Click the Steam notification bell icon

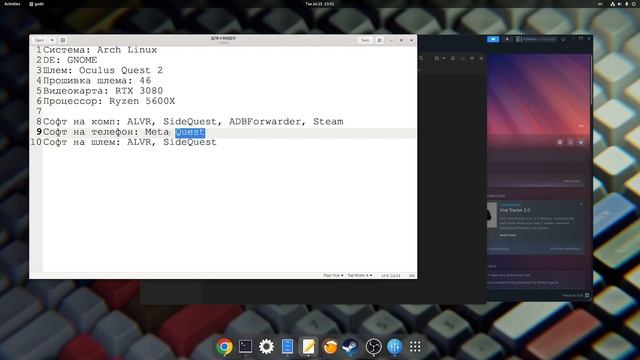[x=507, y=39]
